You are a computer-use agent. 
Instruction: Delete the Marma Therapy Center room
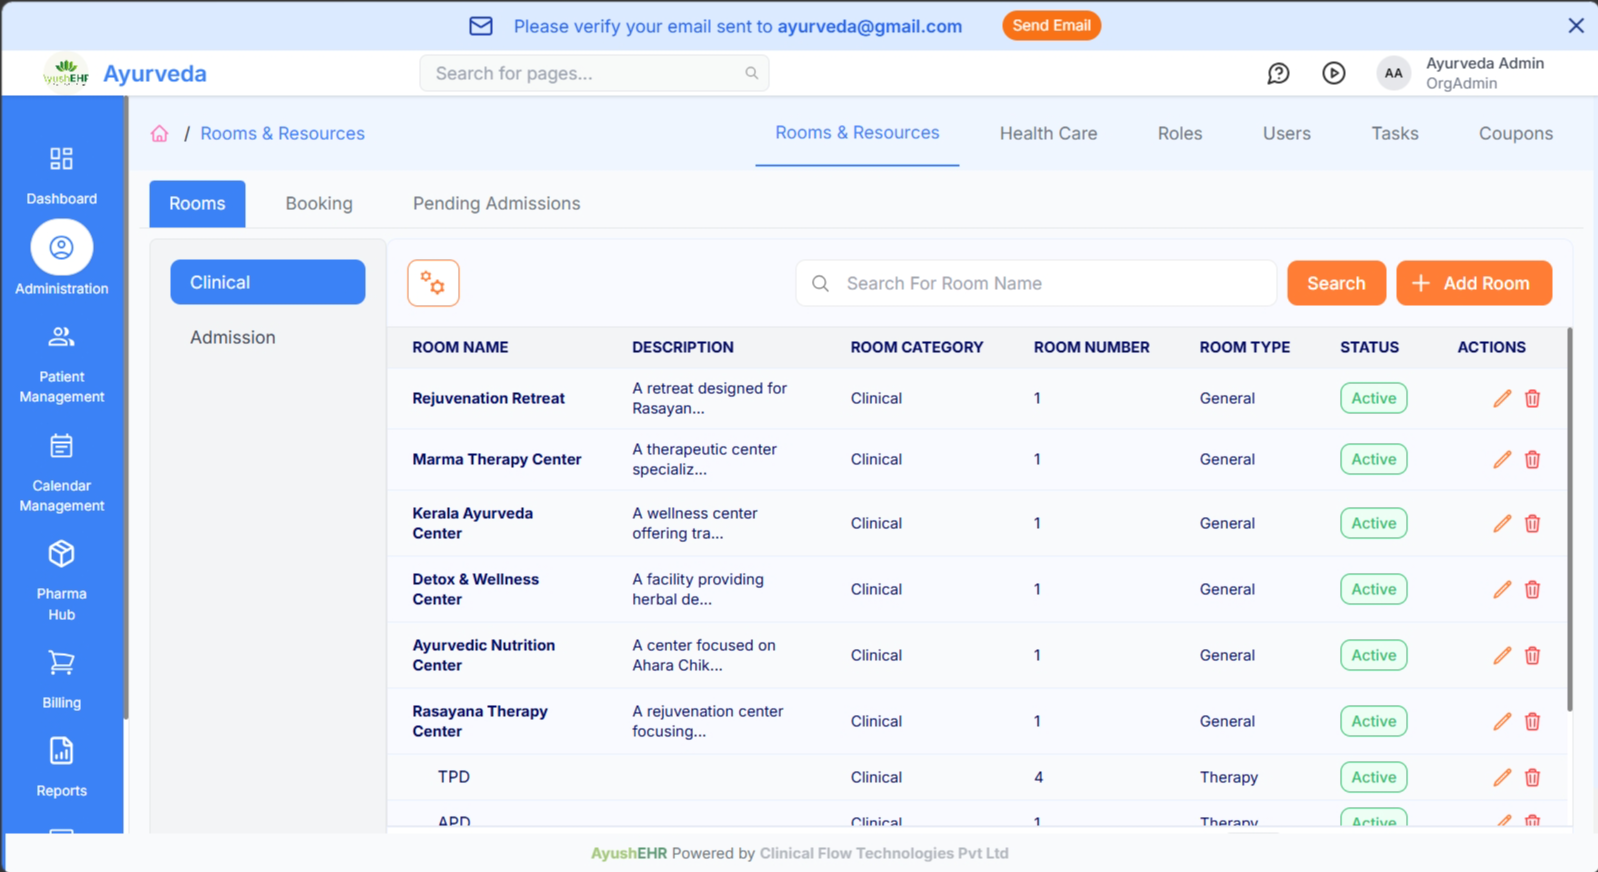pos(1532,459)
